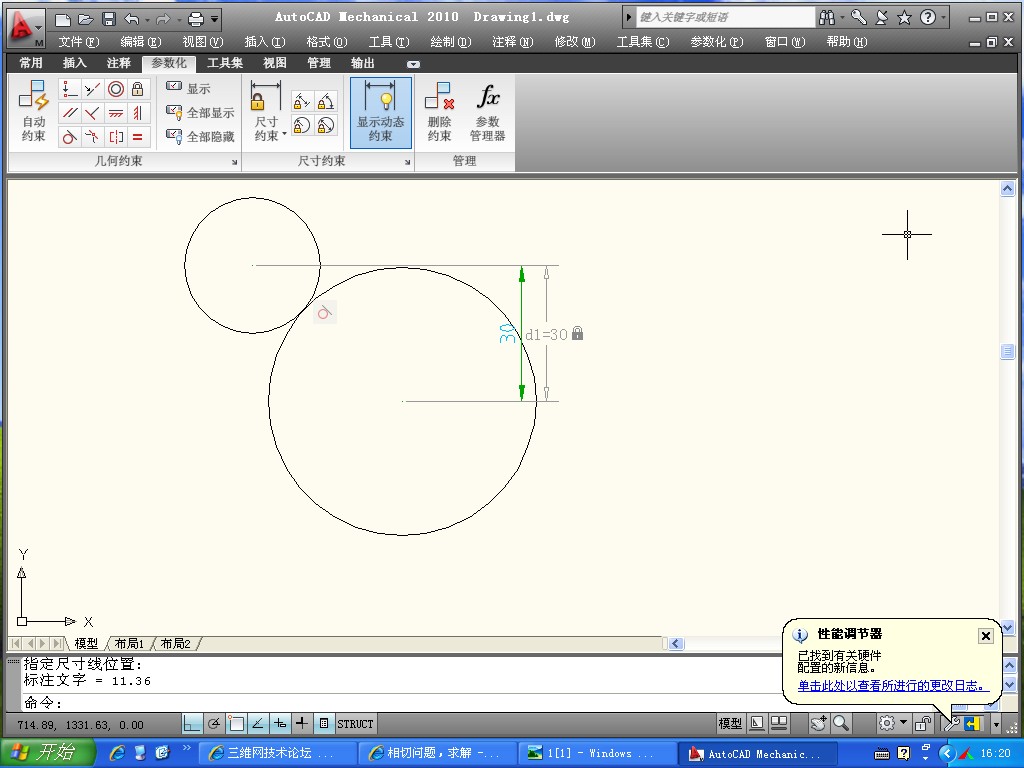1024x768 pixels.
Task: Select the Aligned dimensional constraint icon
Action: 301,101
